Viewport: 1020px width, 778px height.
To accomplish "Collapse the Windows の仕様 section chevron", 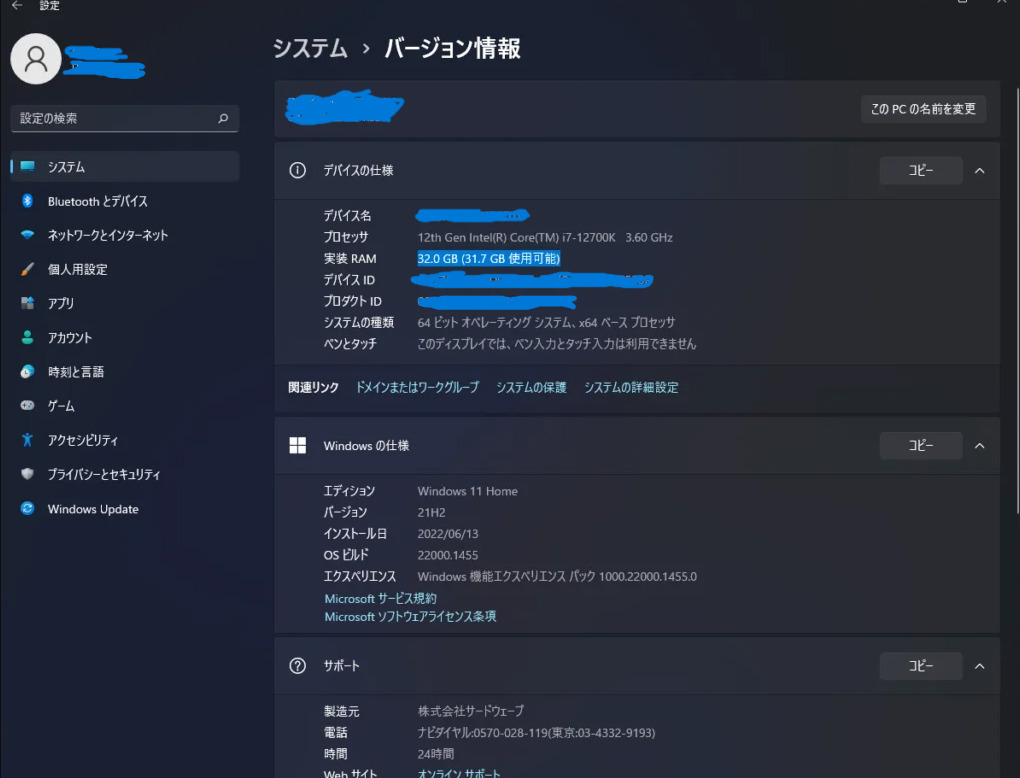I will pyautogui.click(x=980, y=446).
